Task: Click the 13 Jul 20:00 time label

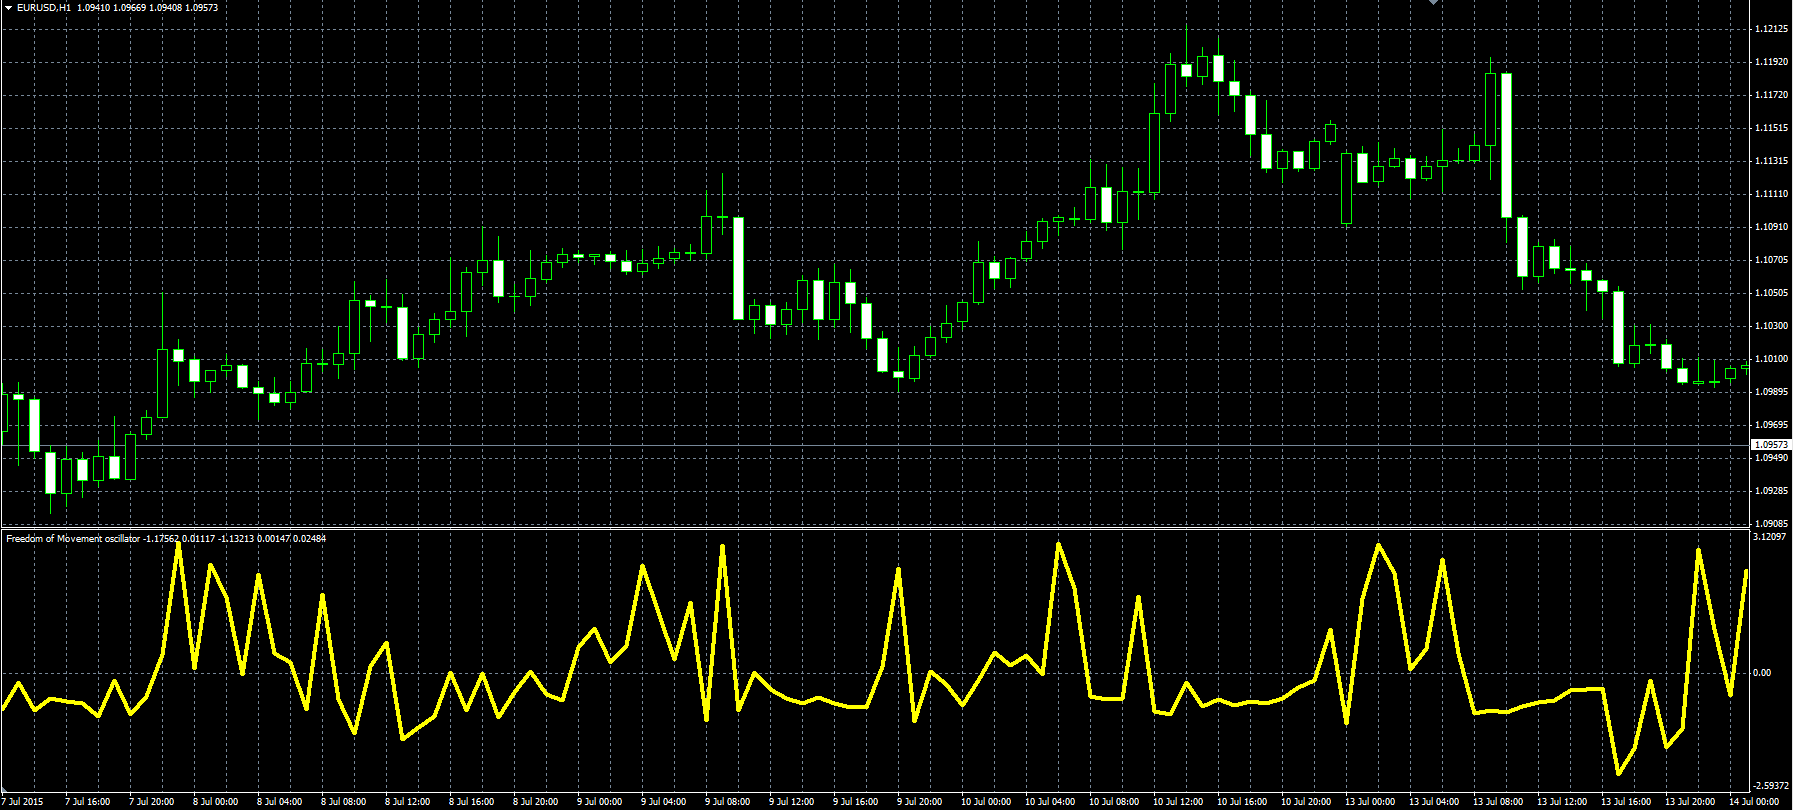Action: point(1691,802)
